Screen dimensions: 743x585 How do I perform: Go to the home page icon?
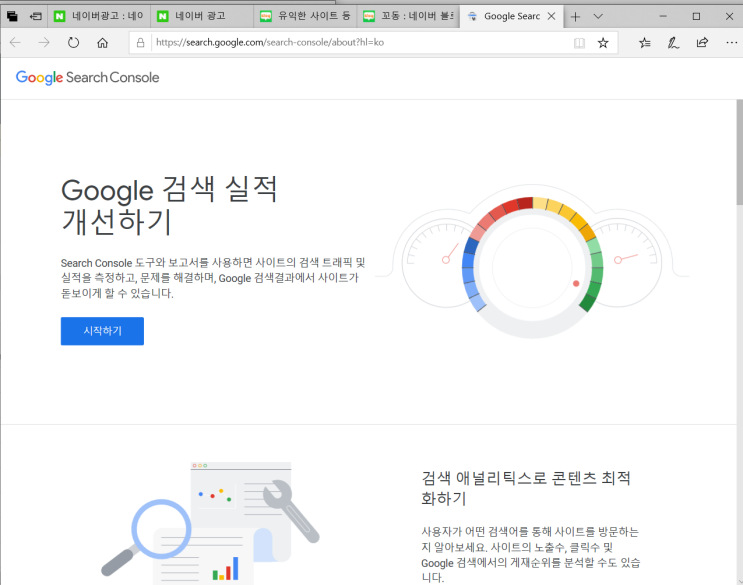tap(102, 43)
